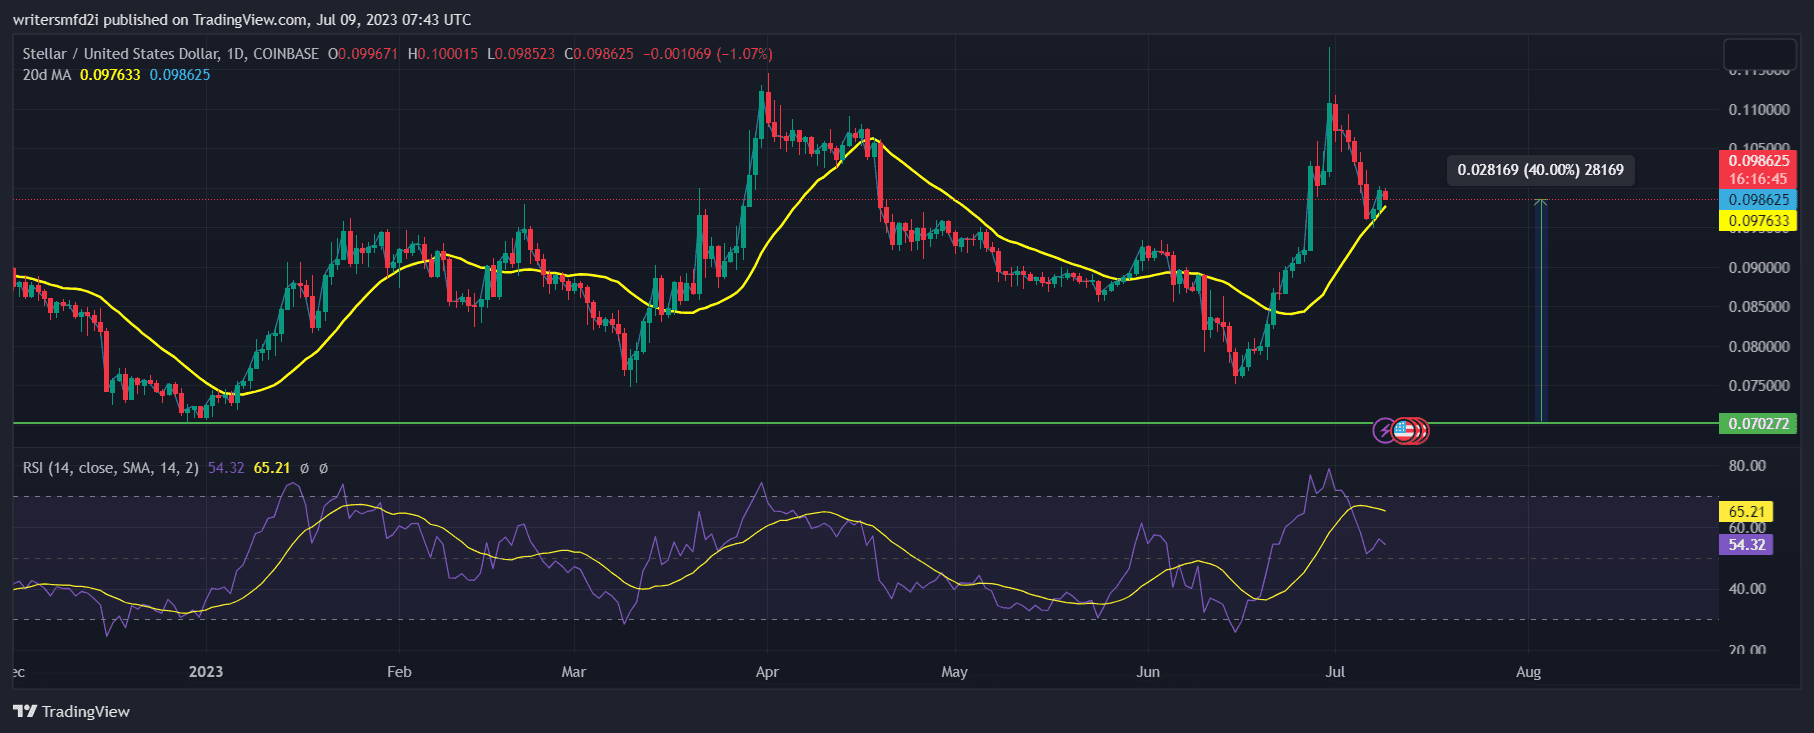Click the purple 54.32 RSI axis label
Viewport: 1814px width, 733px height.
[x=1746, y=545]
